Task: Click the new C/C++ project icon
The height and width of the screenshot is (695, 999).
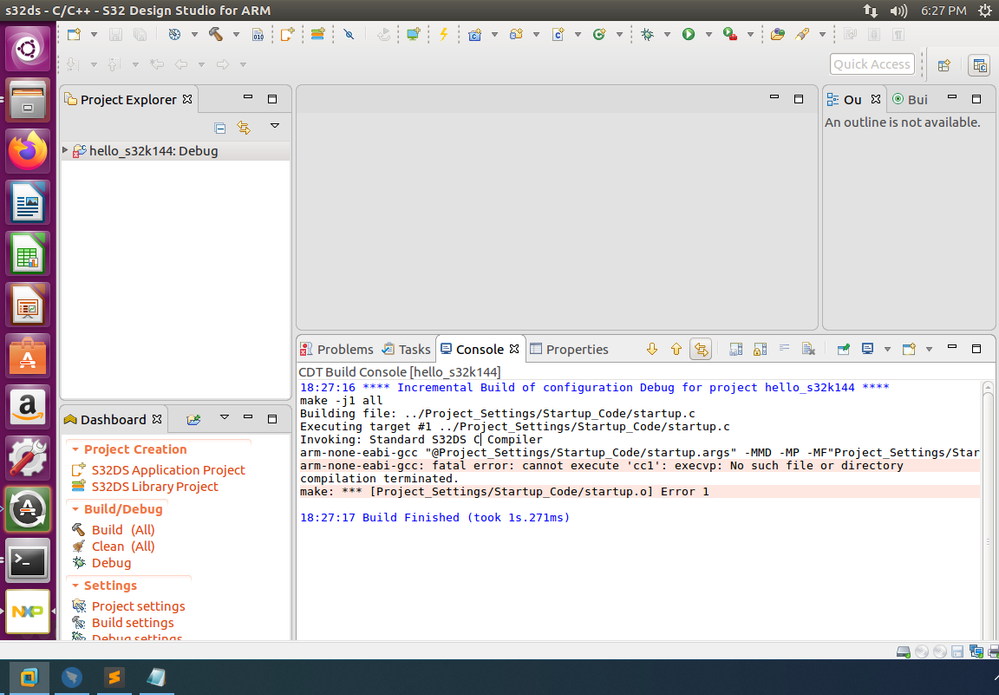Action: [x=475, y=34]
